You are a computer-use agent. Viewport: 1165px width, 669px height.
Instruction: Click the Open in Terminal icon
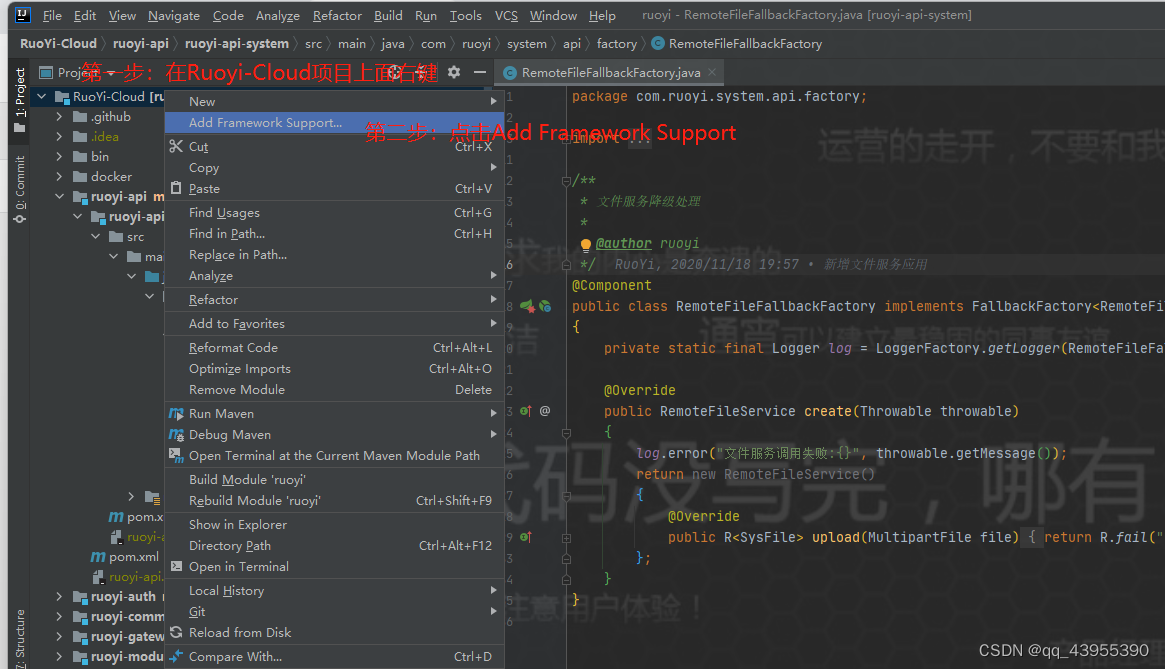point(176,566)
